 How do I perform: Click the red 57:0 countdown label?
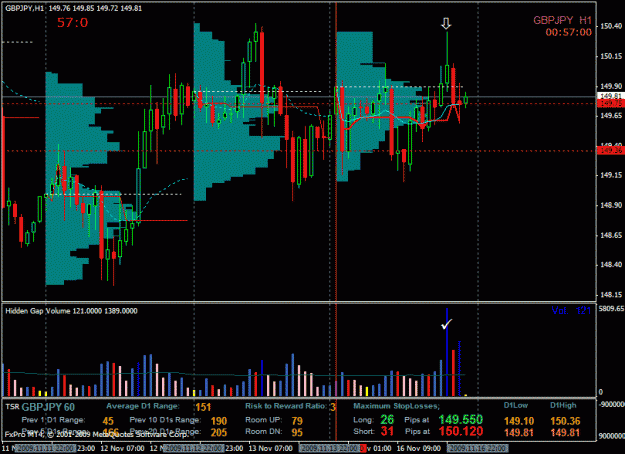pyautogui.click(x=72, y=22)
